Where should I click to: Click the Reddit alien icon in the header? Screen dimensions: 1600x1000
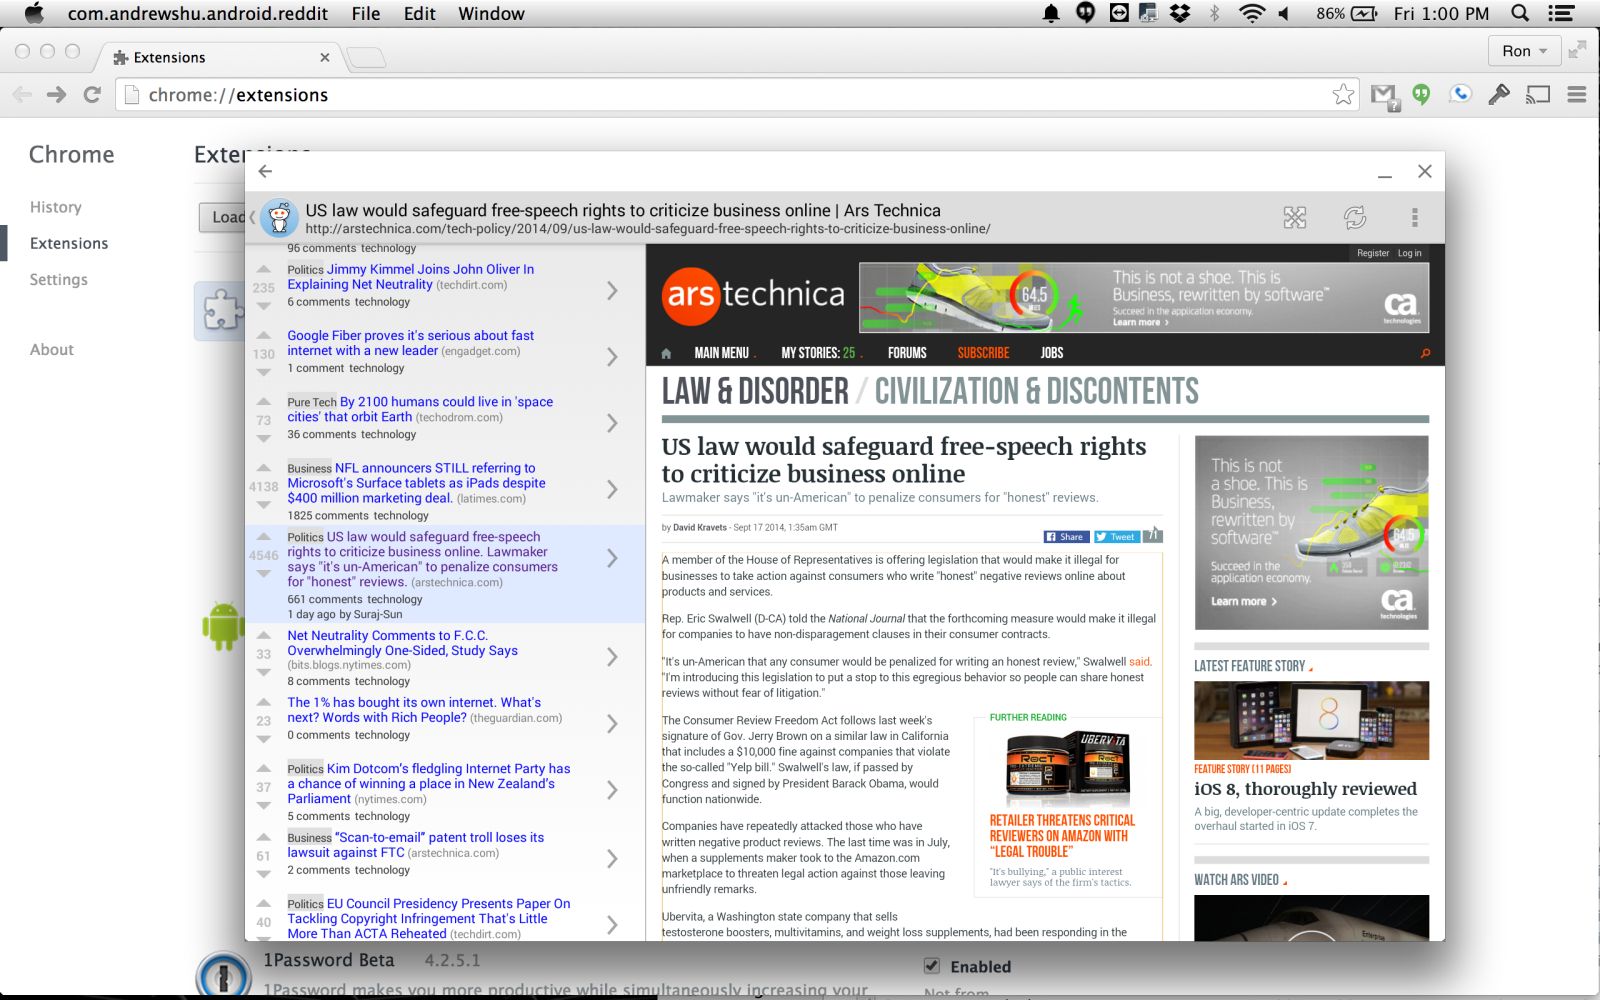point(280,217)
